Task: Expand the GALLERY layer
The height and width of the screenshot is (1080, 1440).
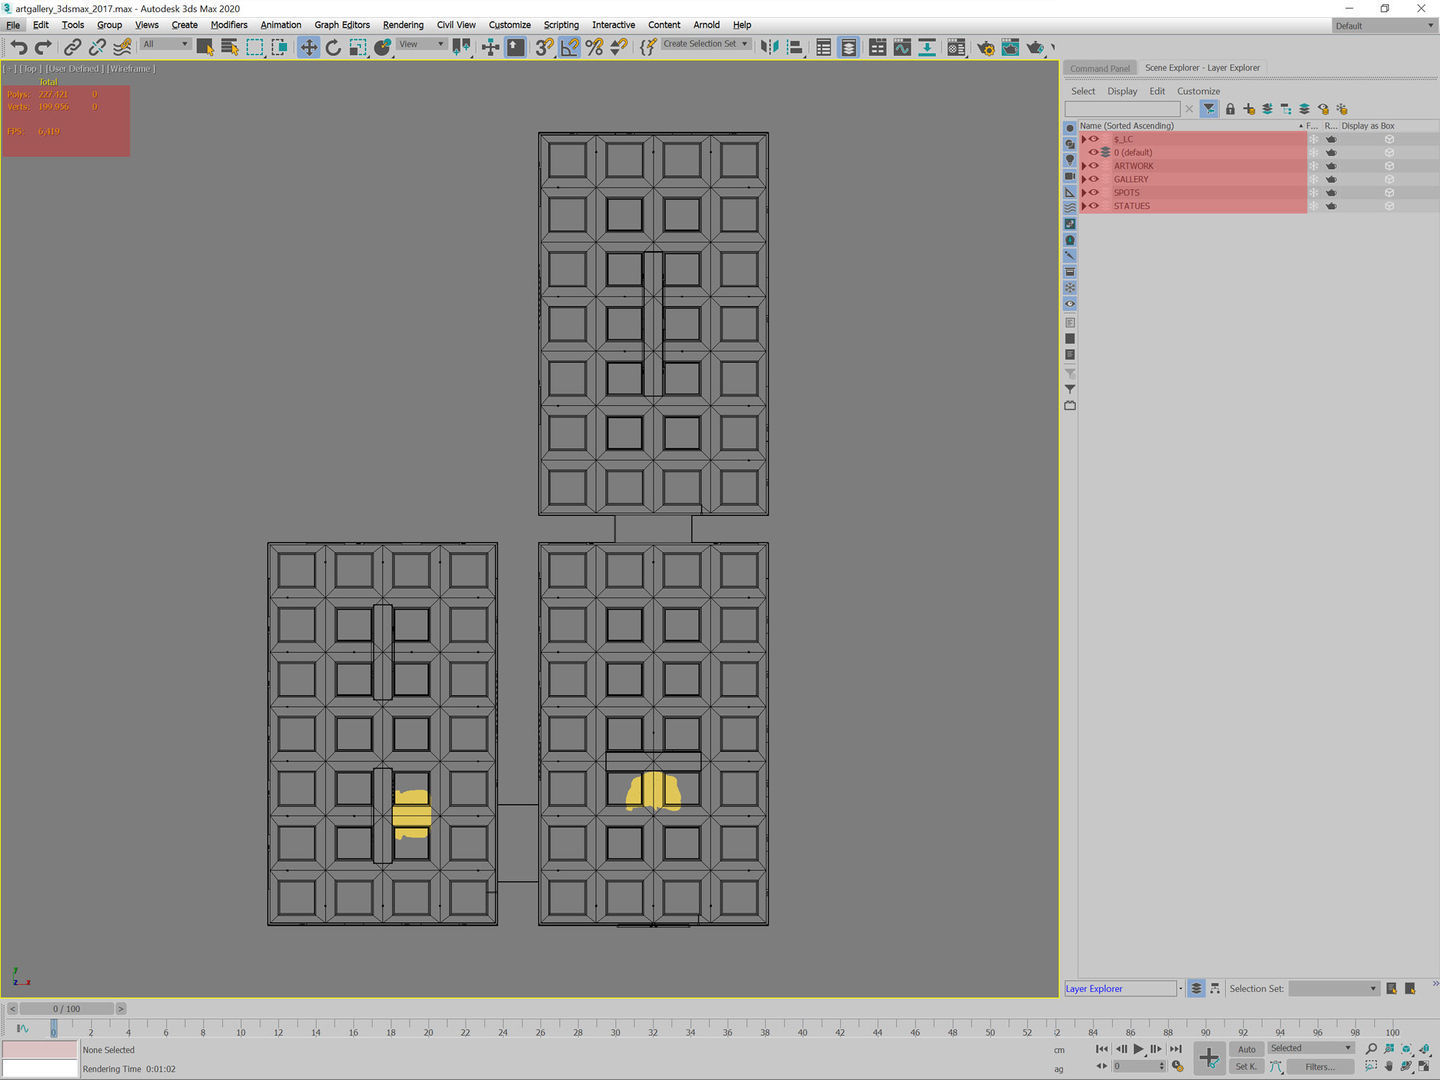Action: pos(1084,179)
